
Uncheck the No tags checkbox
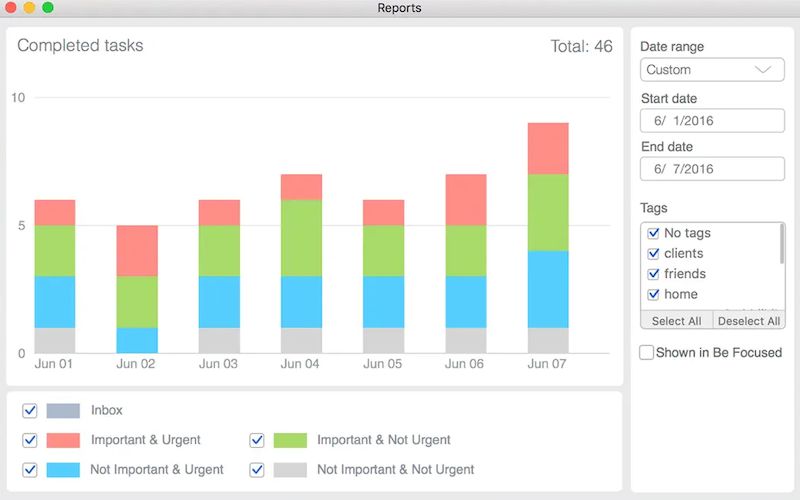(x=654, y=233)
